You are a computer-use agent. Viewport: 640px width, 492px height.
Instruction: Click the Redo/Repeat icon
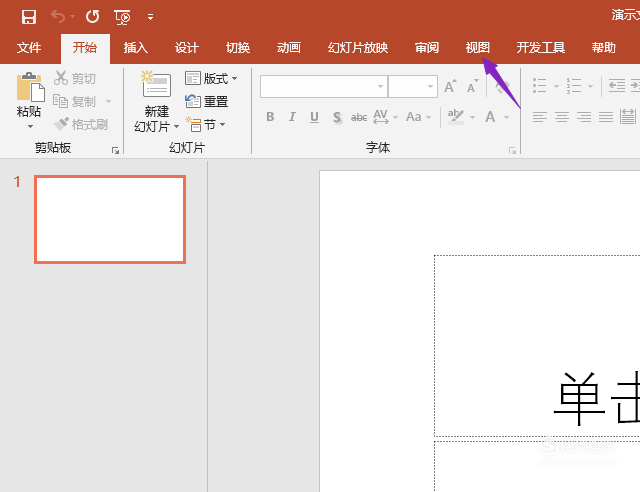pos(93,17)
